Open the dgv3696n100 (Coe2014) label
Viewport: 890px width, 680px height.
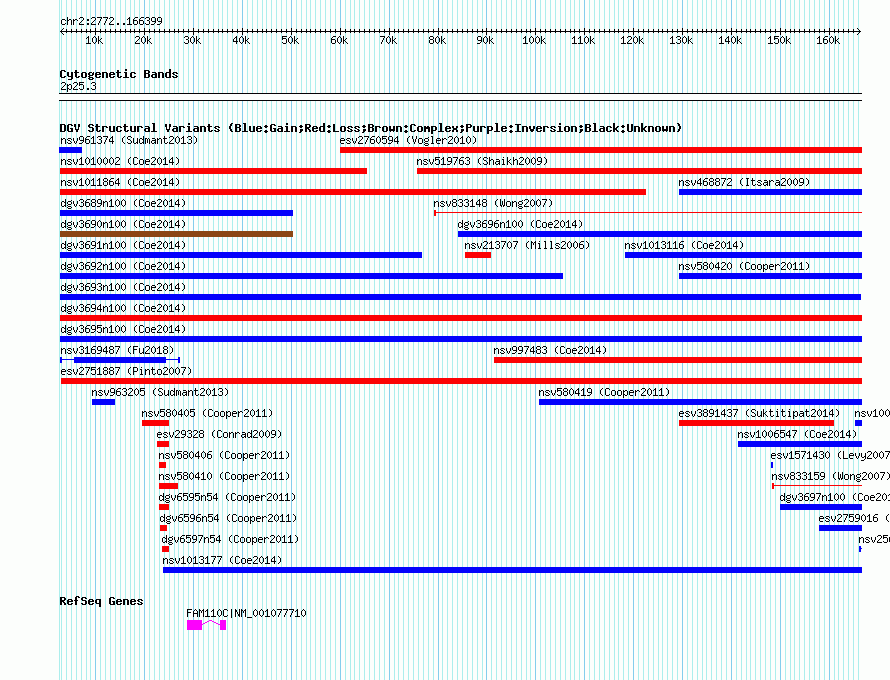(x=520, y=224)
